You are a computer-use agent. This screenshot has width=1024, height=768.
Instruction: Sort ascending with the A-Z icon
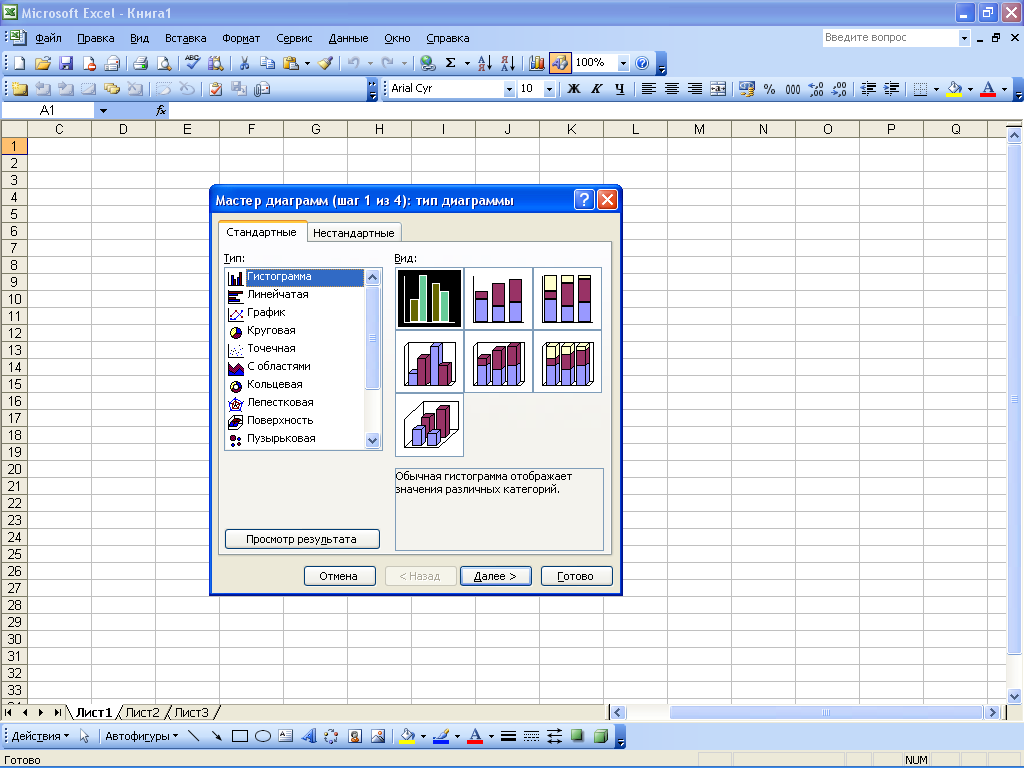pos(485,63)
